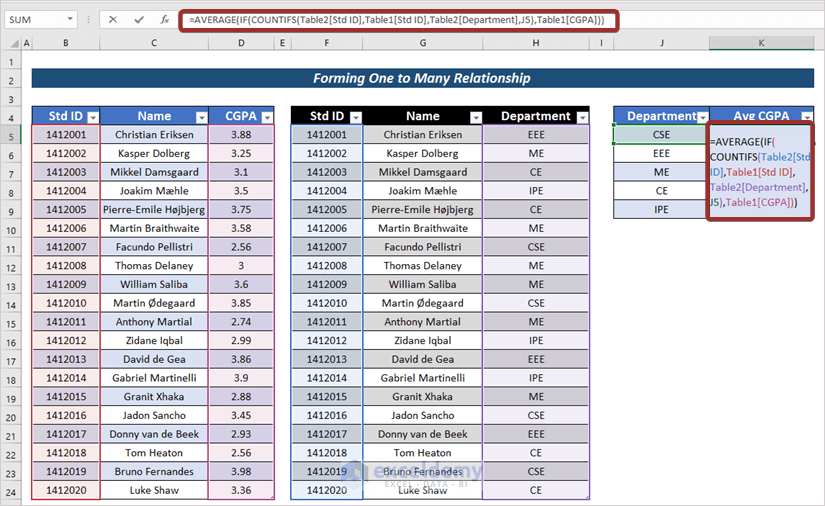
Task: Confirm formula with the checkmark icon
Action: 139,20
